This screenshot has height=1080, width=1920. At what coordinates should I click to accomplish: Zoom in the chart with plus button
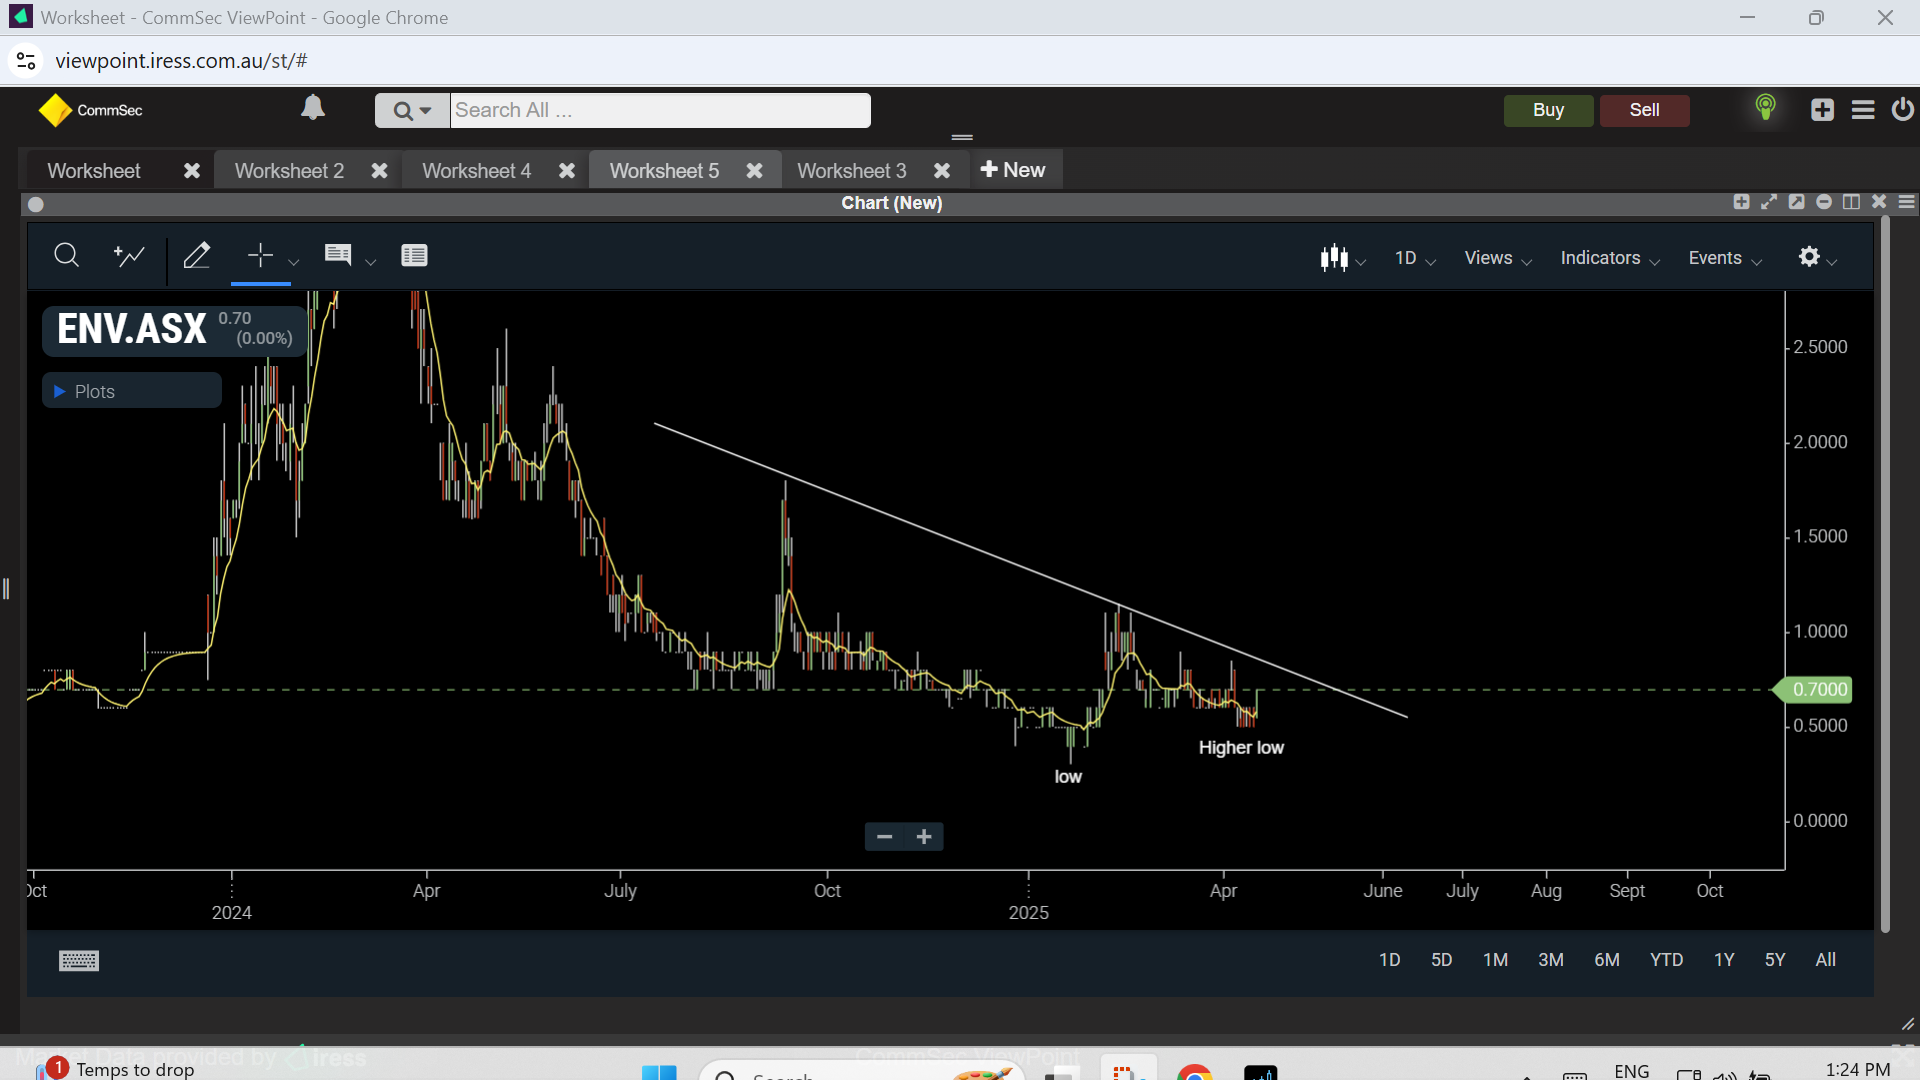924,837
